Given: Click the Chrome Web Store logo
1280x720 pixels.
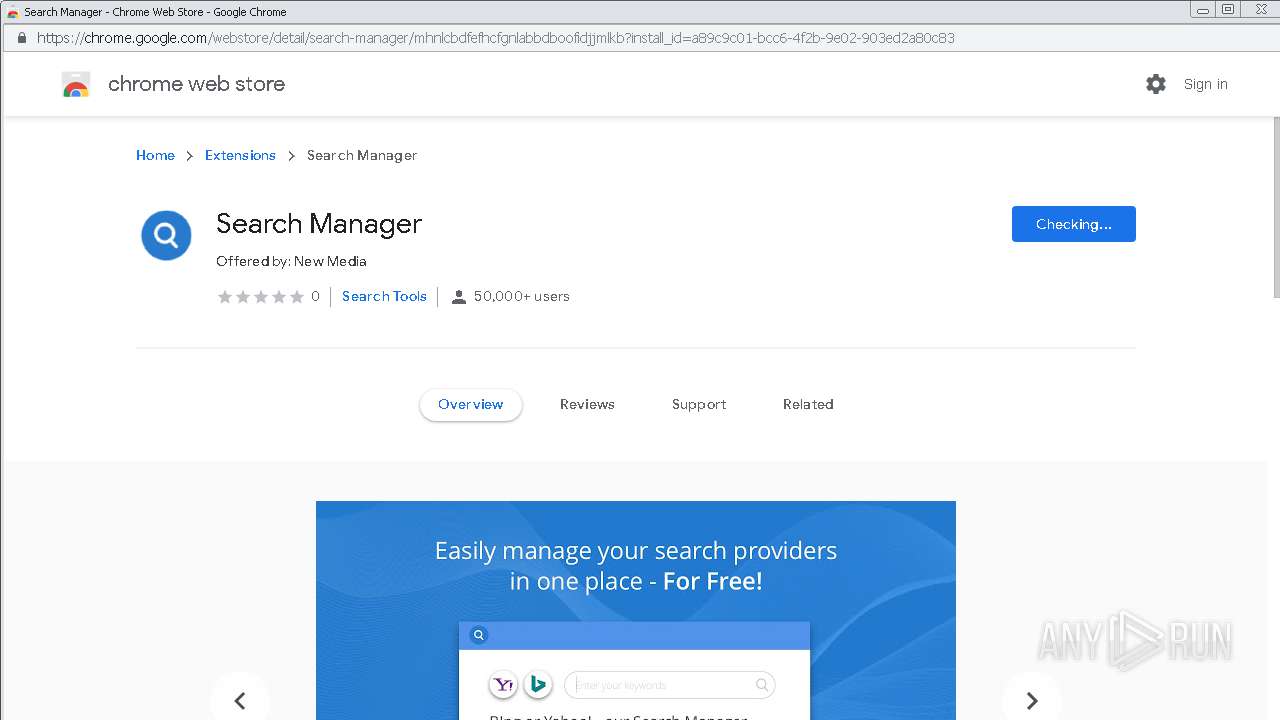Looking at the screenshot, I should tap(76, 85).
